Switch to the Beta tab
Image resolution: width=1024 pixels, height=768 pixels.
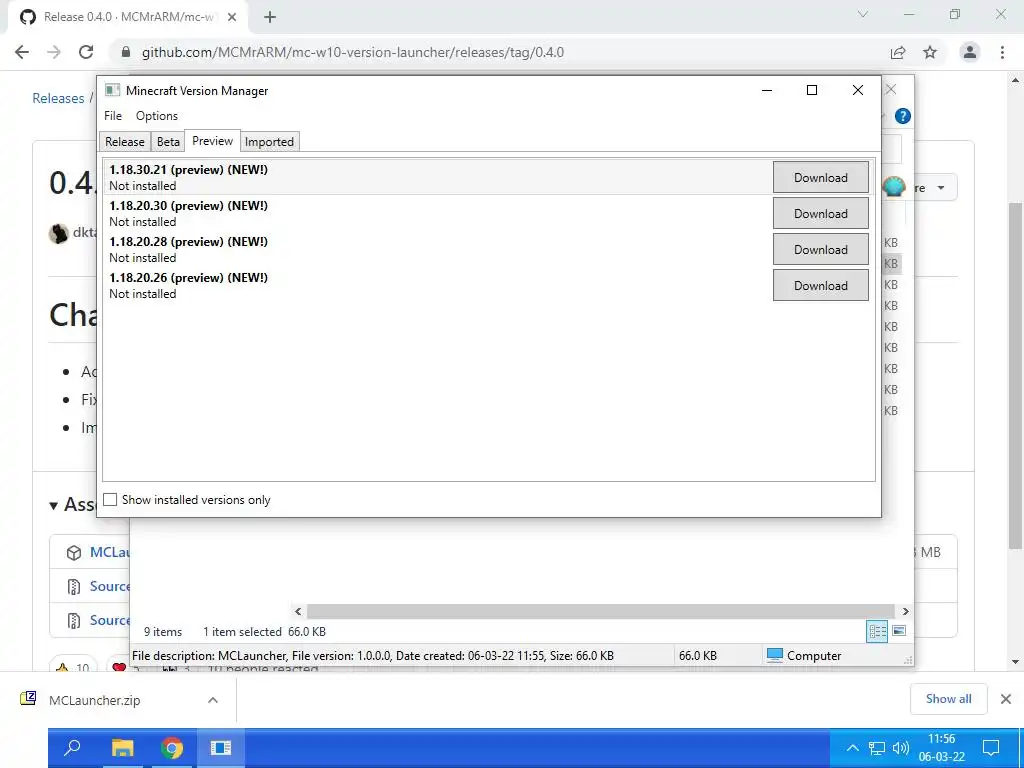coord(168,142)
